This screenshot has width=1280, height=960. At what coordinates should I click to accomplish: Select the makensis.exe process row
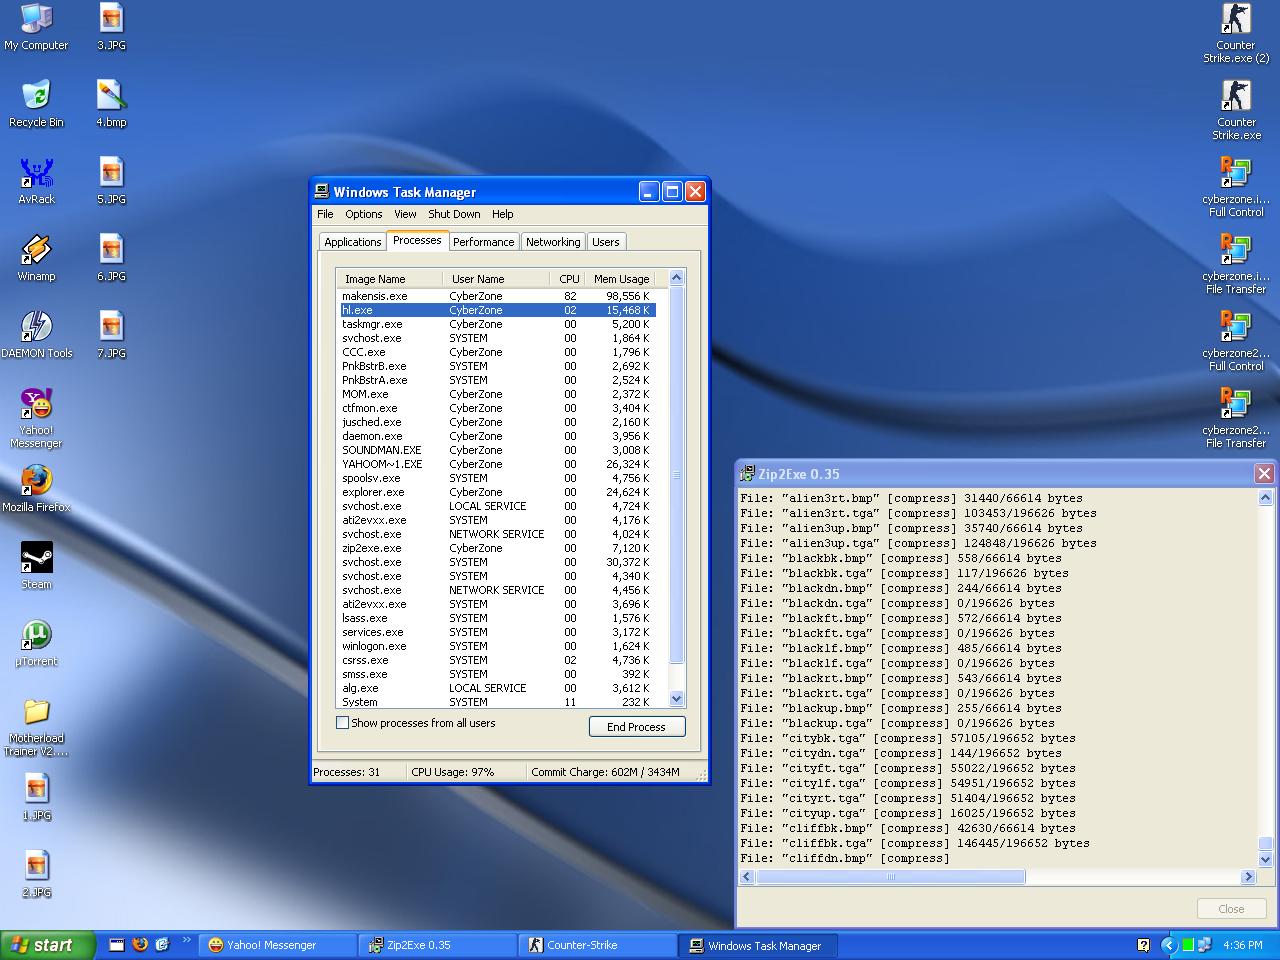click(375, 296)
